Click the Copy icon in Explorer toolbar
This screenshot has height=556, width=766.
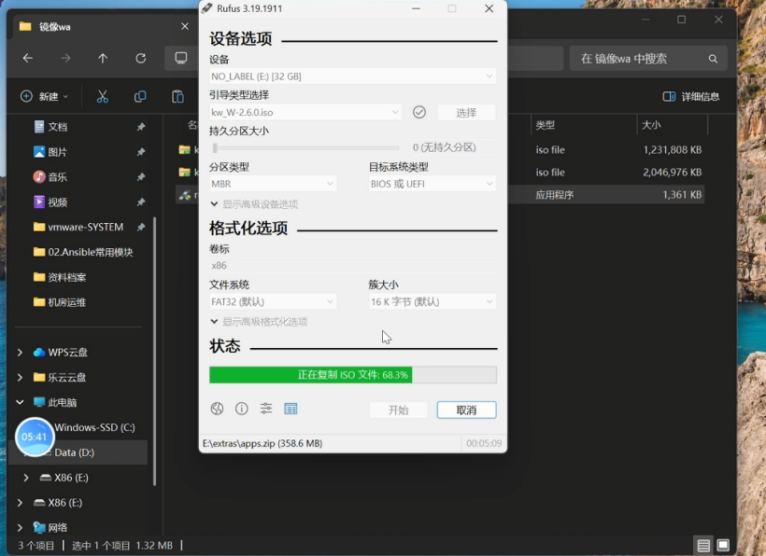pyautogui.click(x=140, y=97)
